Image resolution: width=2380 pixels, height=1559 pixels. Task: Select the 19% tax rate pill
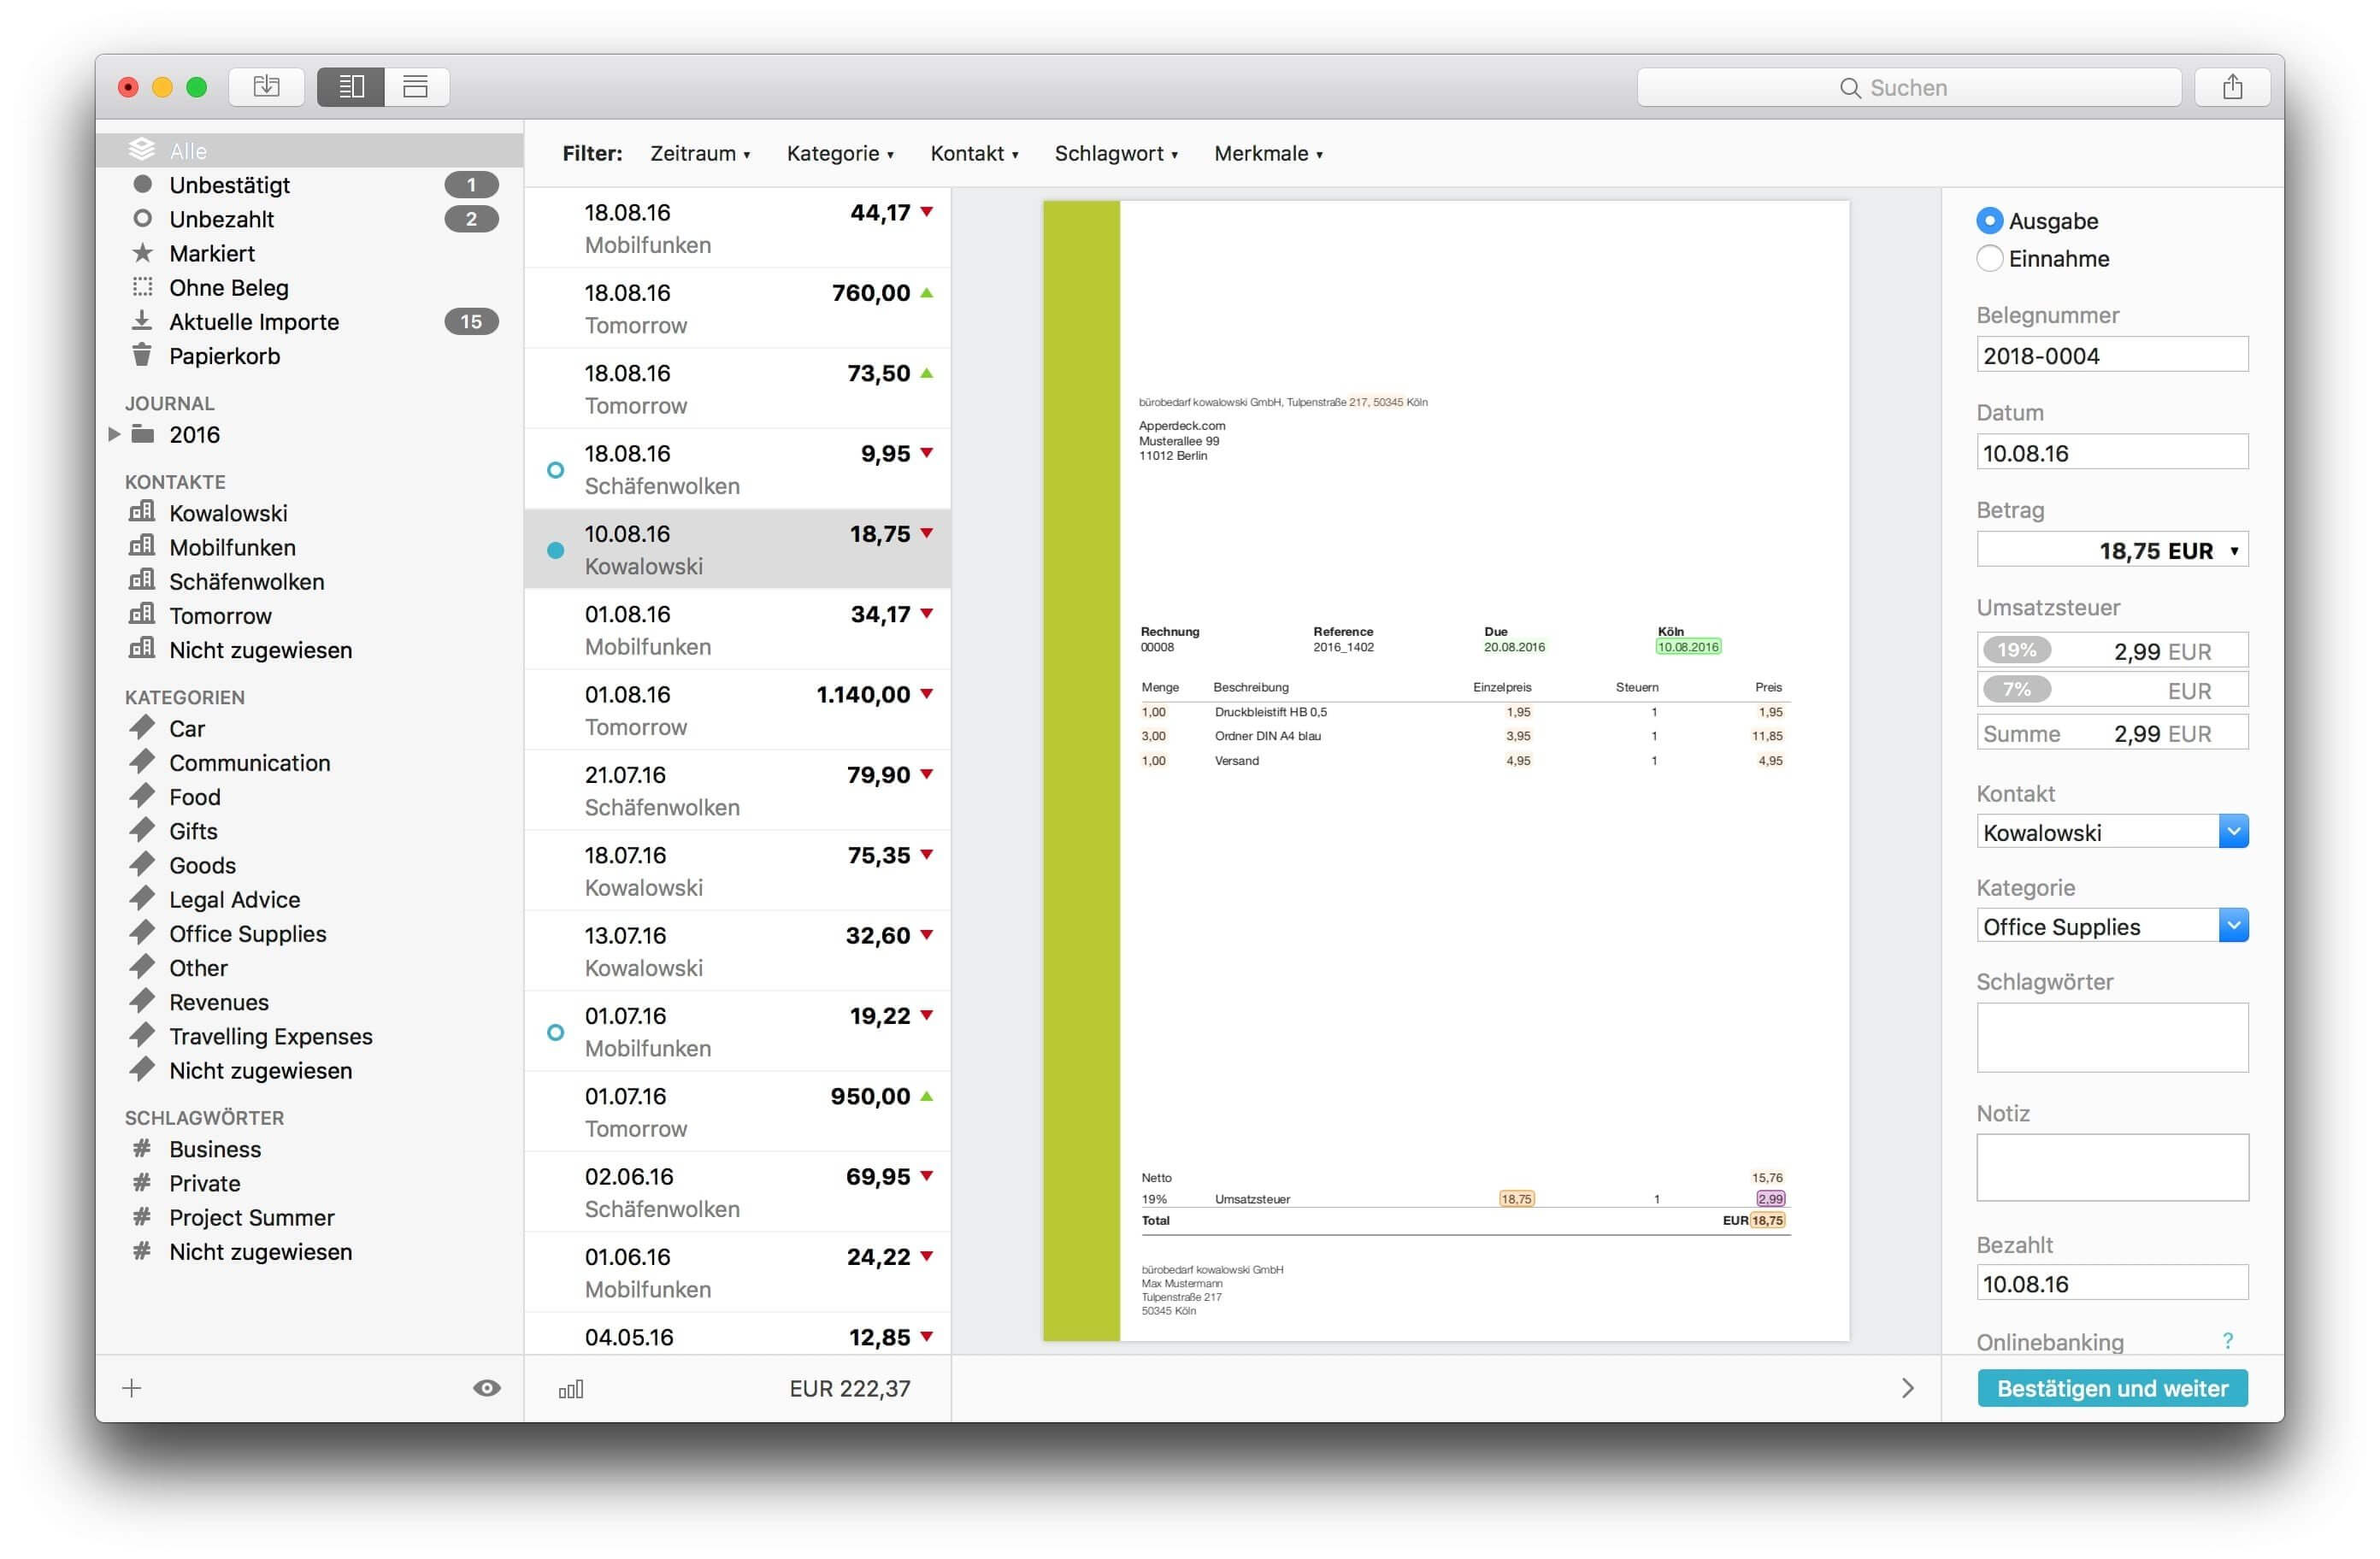(2016, 650)
